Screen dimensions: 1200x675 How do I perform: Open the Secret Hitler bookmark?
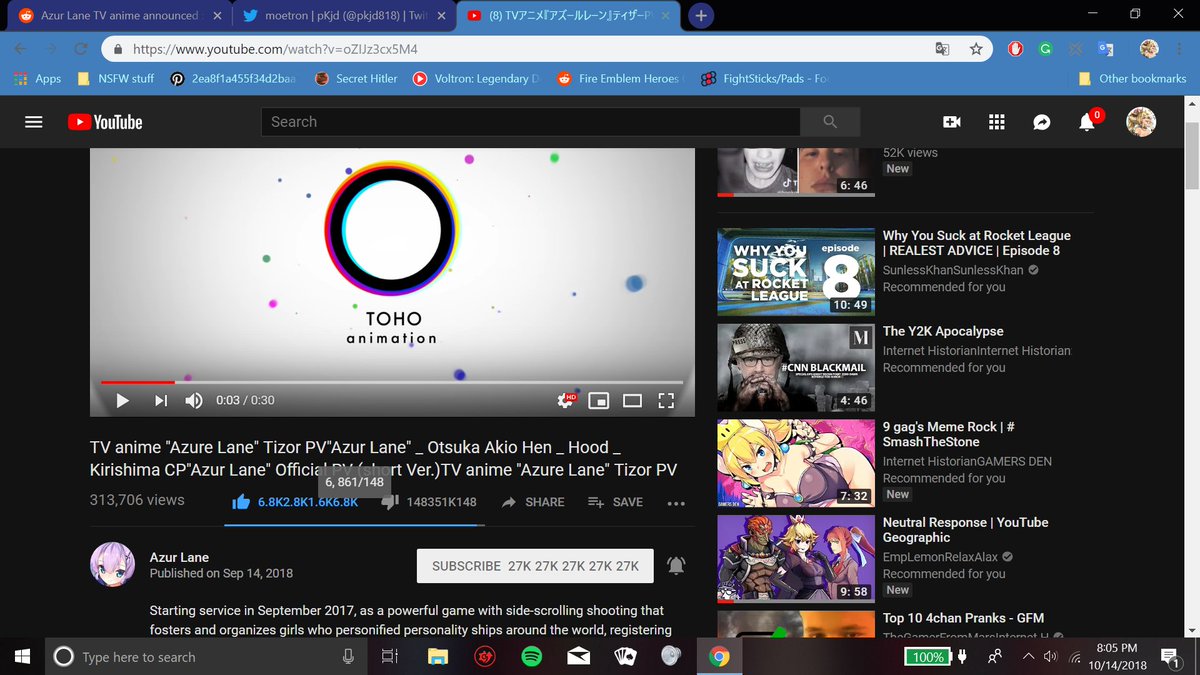356,79
